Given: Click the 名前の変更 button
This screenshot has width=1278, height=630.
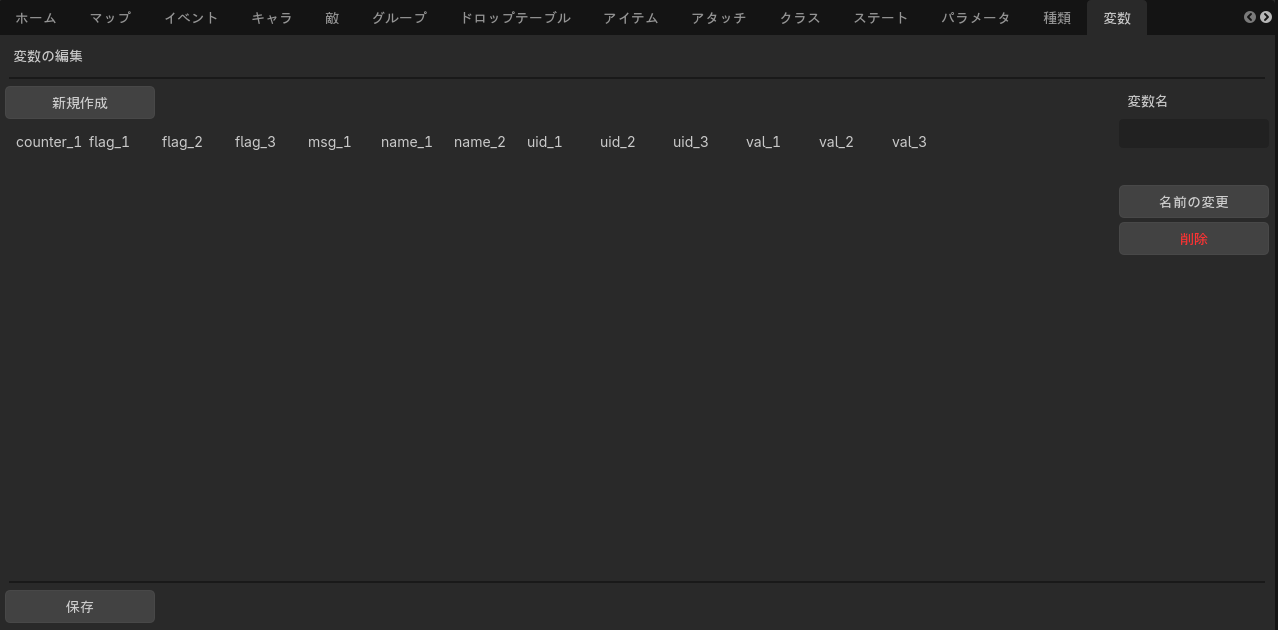Looking at the screenshot, I should 1194,202.
